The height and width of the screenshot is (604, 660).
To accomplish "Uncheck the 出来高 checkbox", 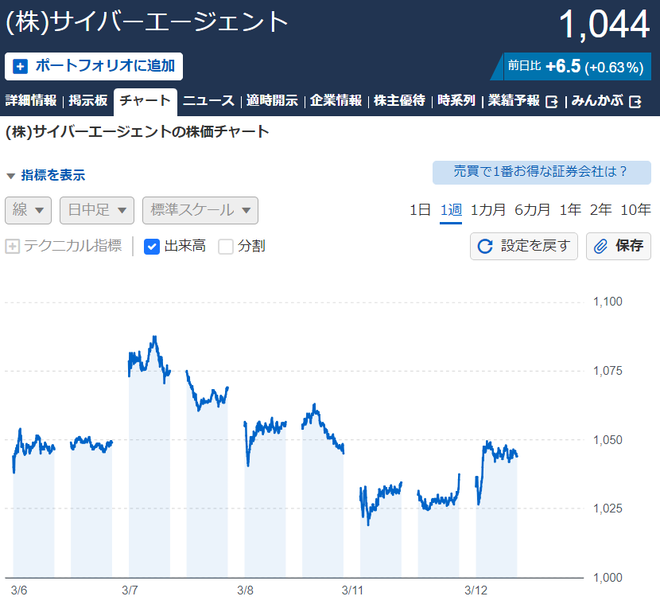I will tap(152, 247).
